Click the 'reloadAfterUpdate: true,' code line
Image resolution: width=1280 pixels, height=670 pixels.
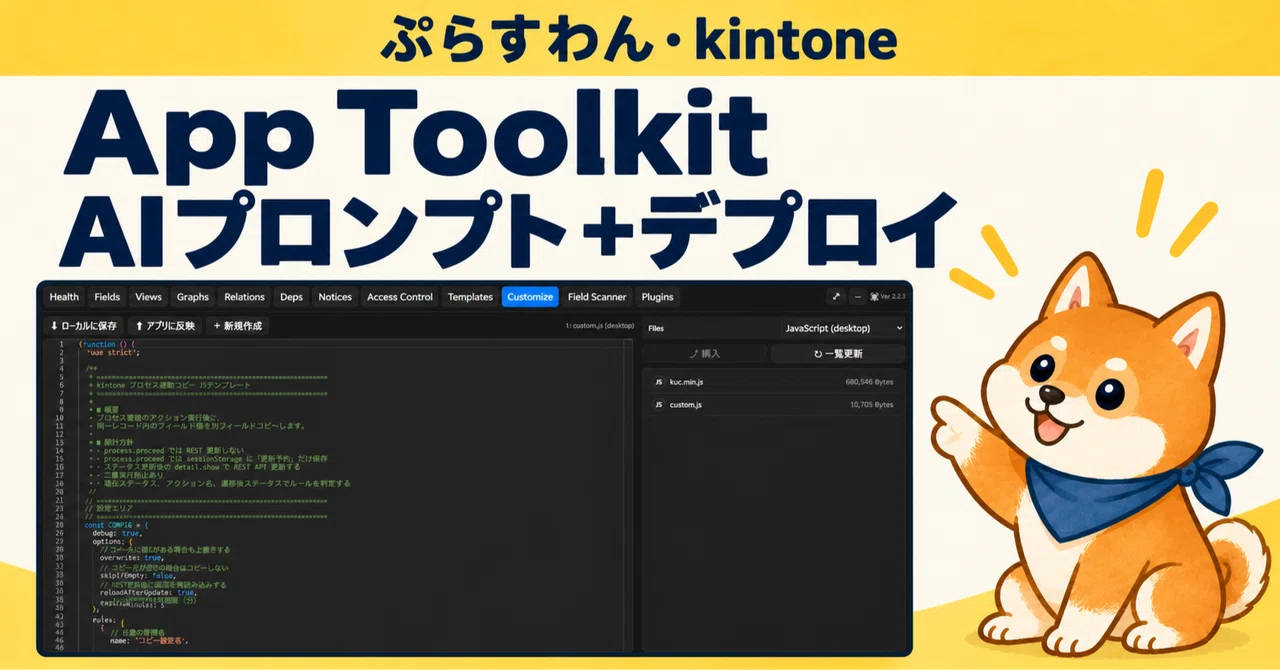pos(148,592)
